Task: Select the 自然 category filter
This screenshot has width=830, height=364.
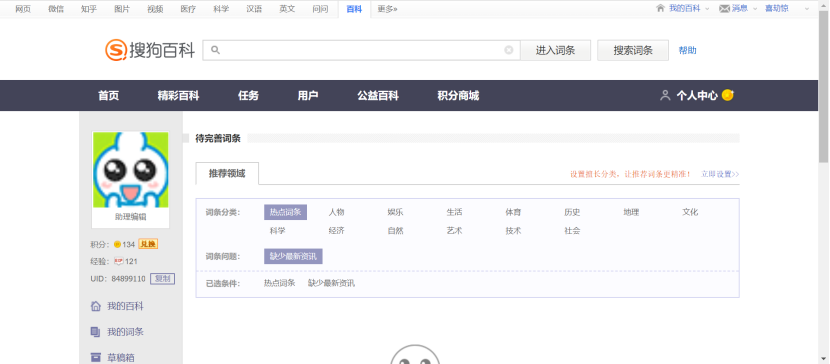Action: 395,231
